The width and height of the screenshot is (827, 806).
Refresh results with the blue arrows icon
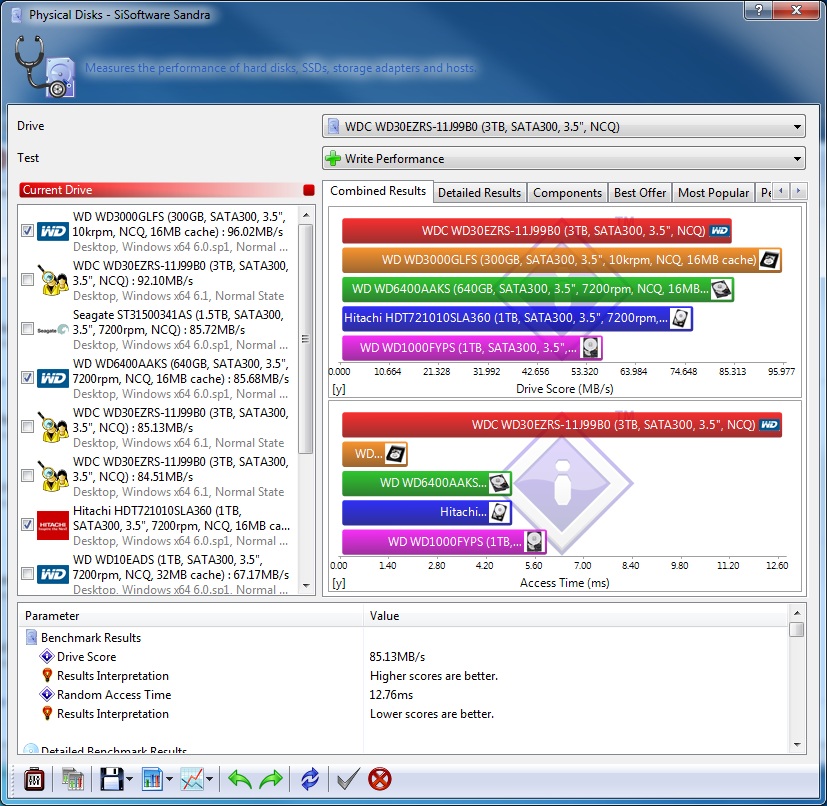point(310,779)
